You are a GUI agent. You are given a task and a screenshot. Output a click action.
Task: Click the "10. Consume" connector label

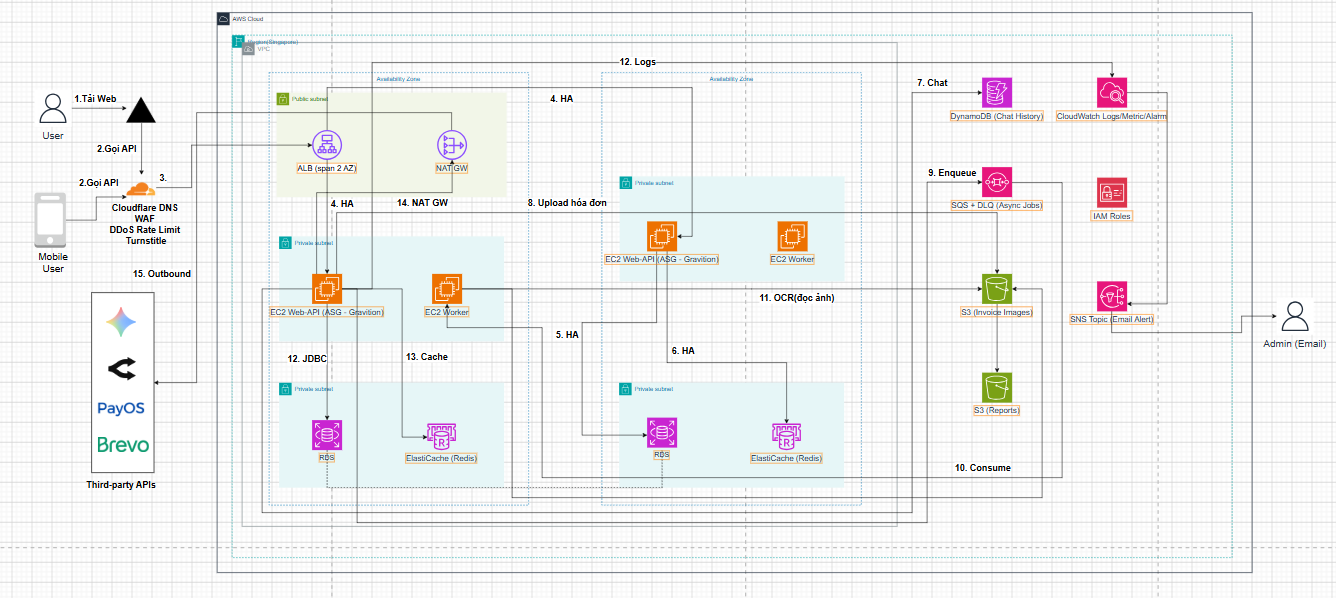pyautogui.click(x=981, y=467)
